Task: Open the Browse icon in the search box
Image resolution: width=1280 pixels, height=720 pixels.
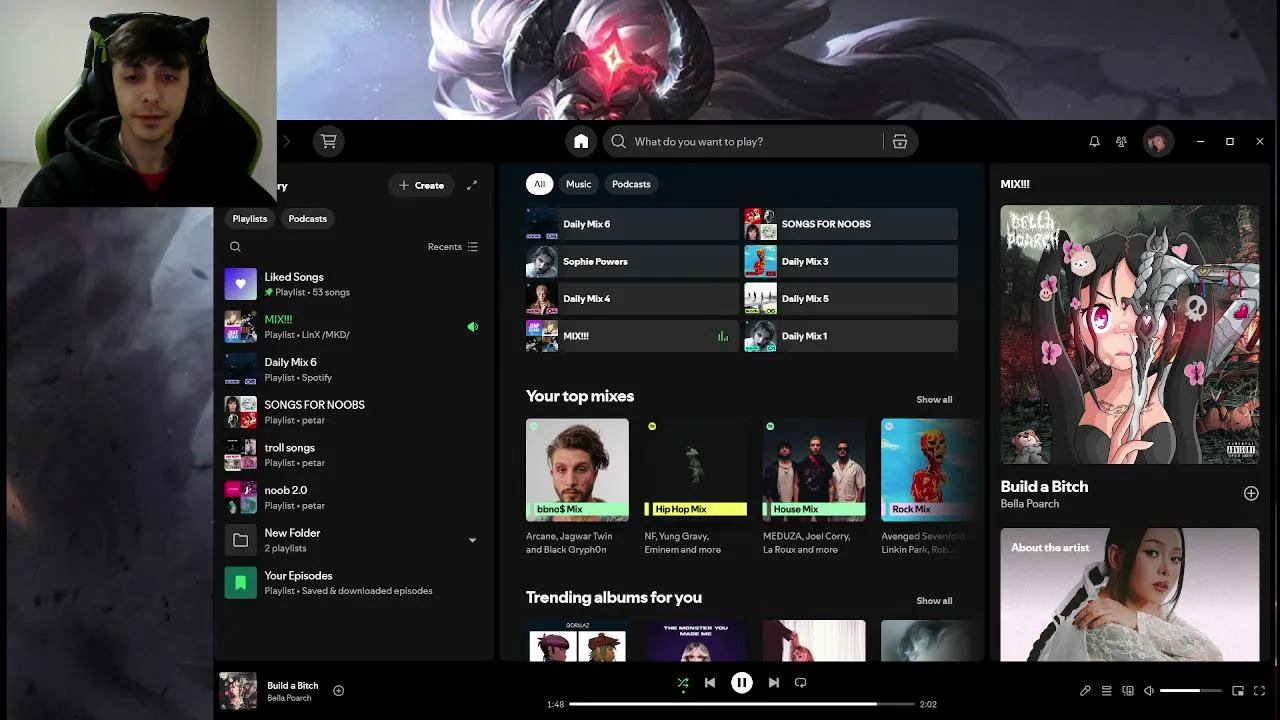Action: (x=900, y=141)
